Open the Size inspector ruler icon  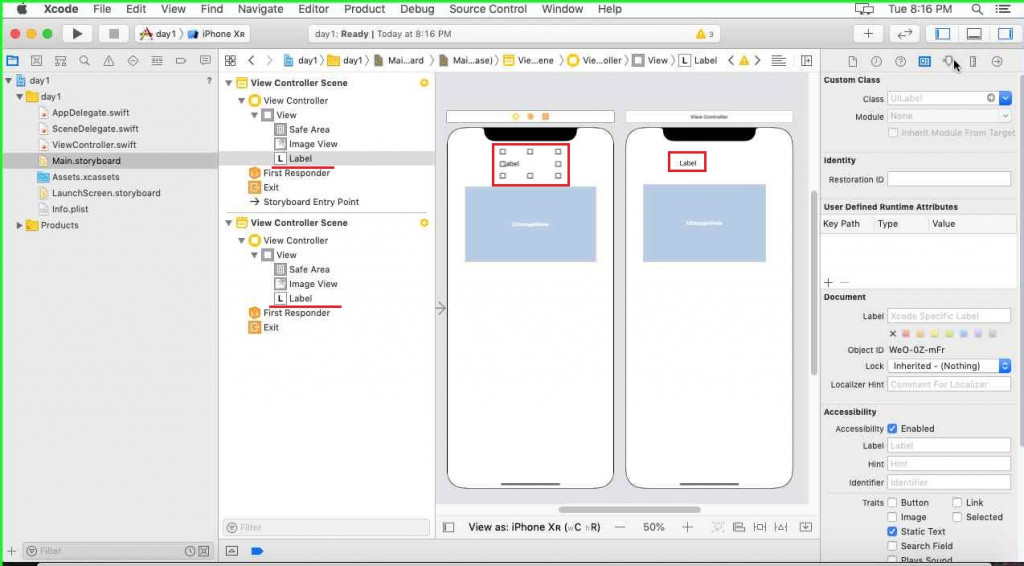(973, 61)
